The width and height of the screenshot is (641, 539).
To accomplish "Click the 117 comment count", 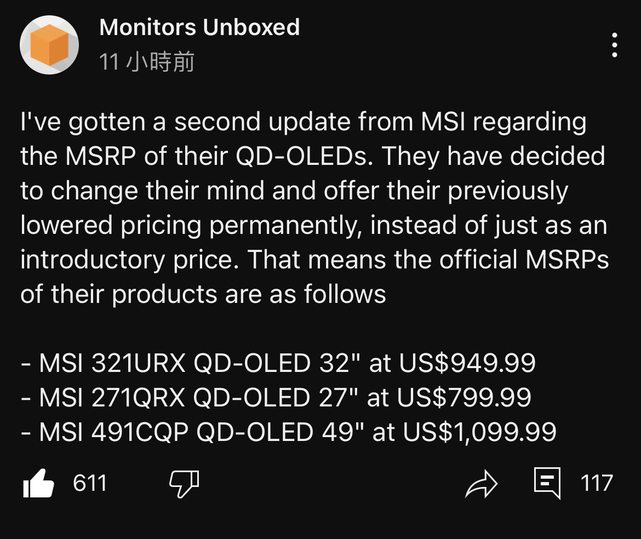I will [x=596, y=484].
